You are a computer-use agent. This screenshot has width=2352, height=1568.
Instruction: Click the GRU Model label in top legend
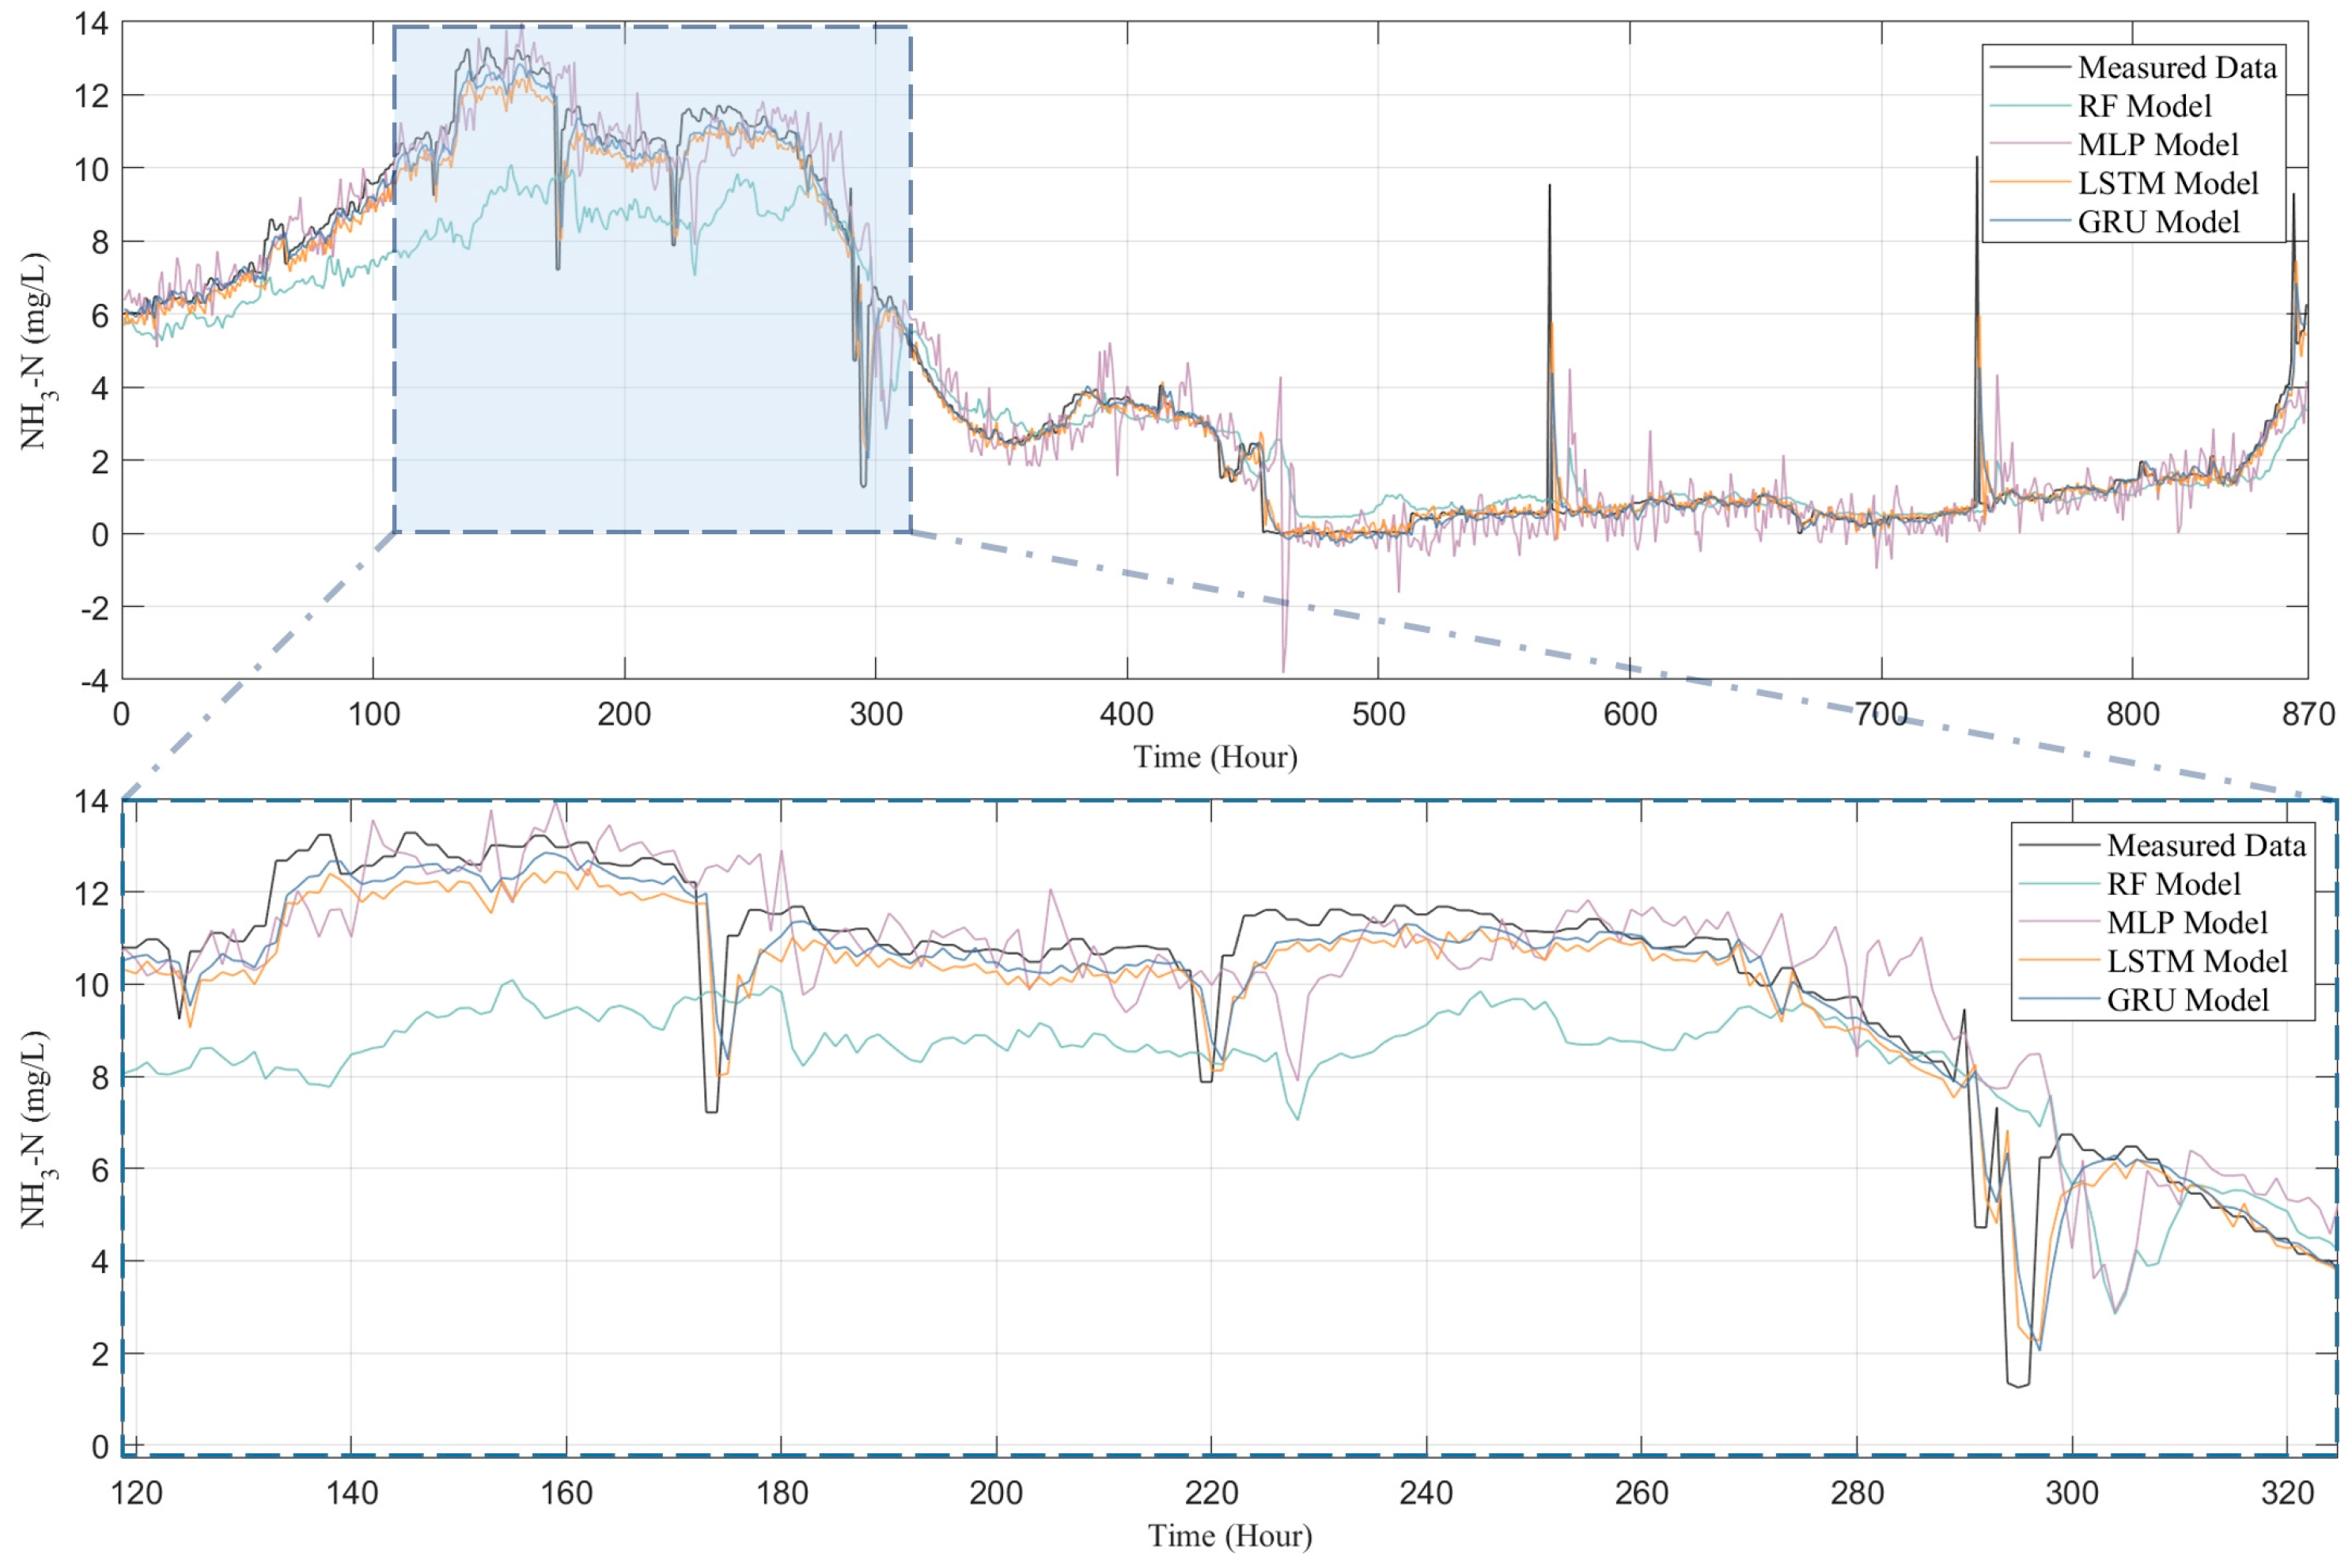point(2158,222)
